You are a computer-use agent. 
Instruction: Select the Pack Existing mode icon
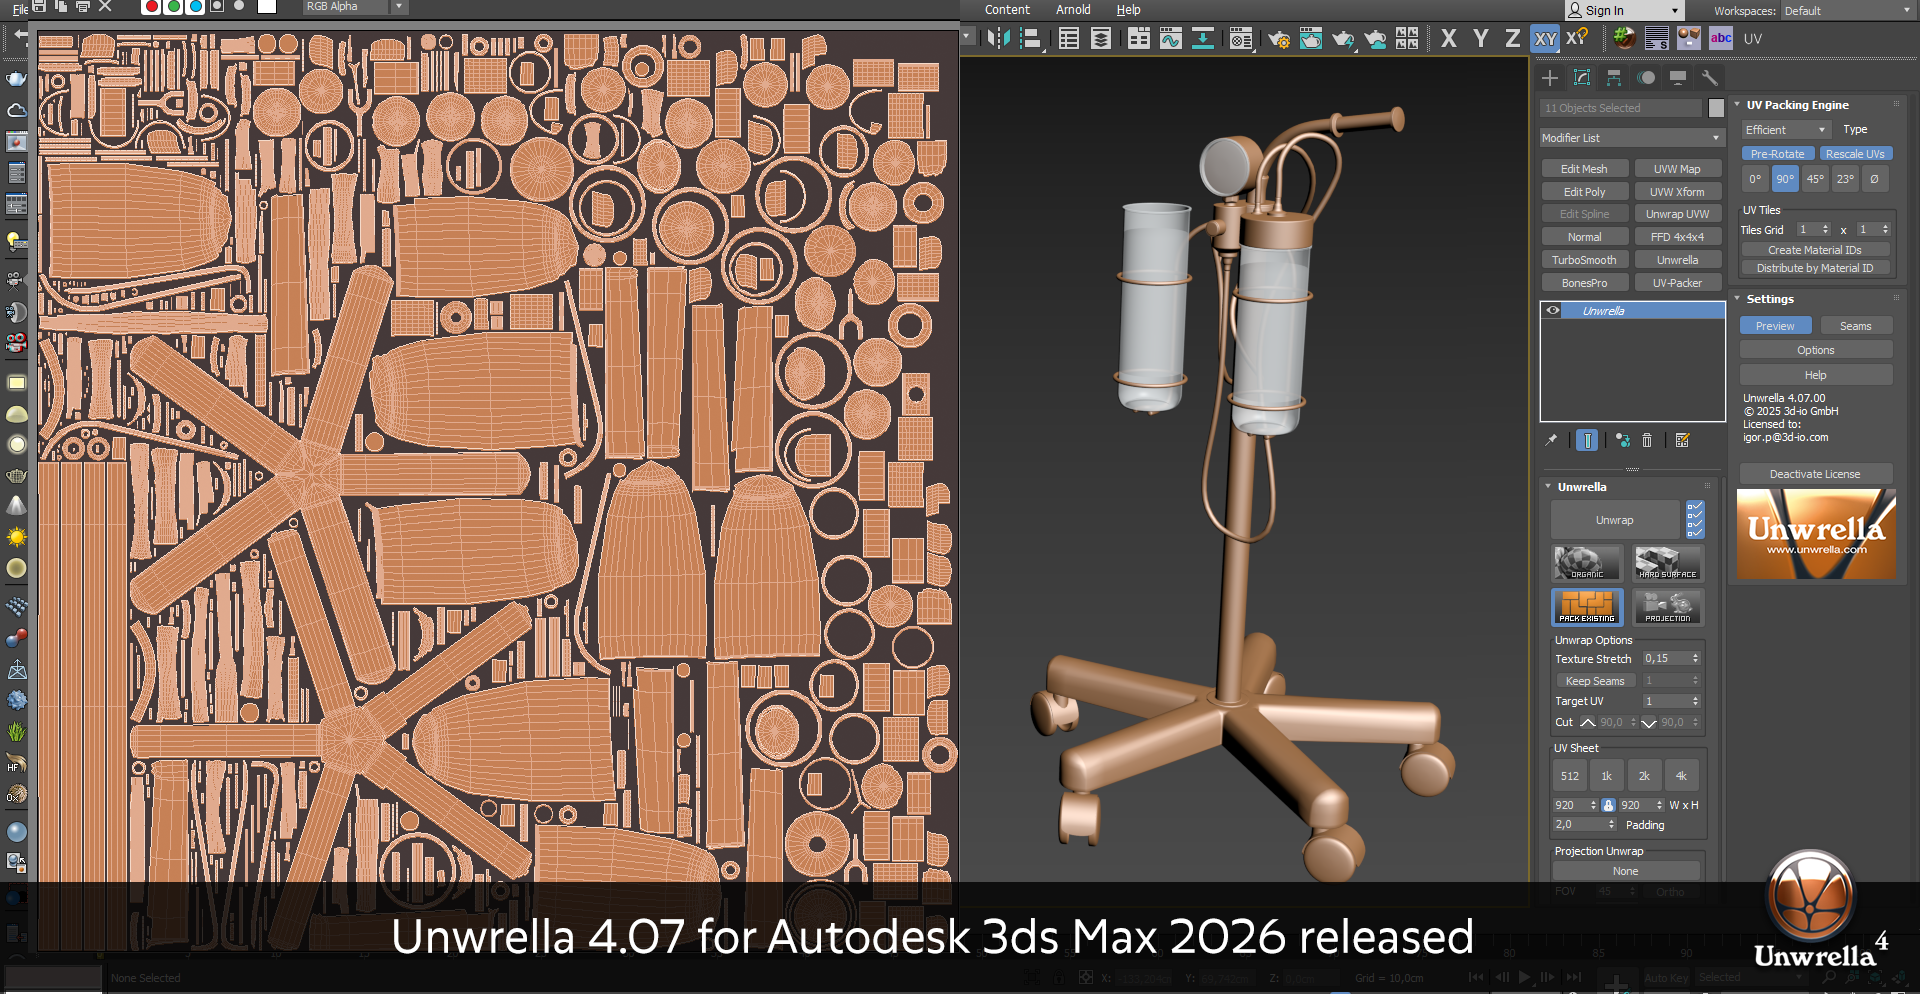1587,607
